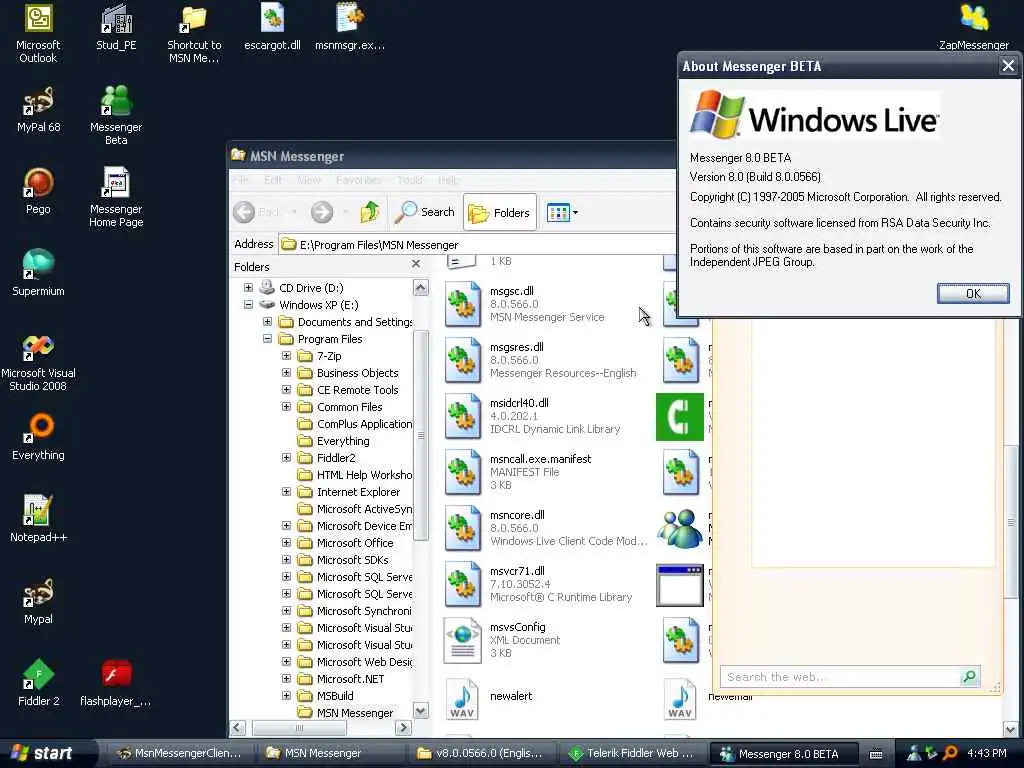1024x768 pixels.
Task: Switch to MSN Messenger taskbar button
Action: 332,753
